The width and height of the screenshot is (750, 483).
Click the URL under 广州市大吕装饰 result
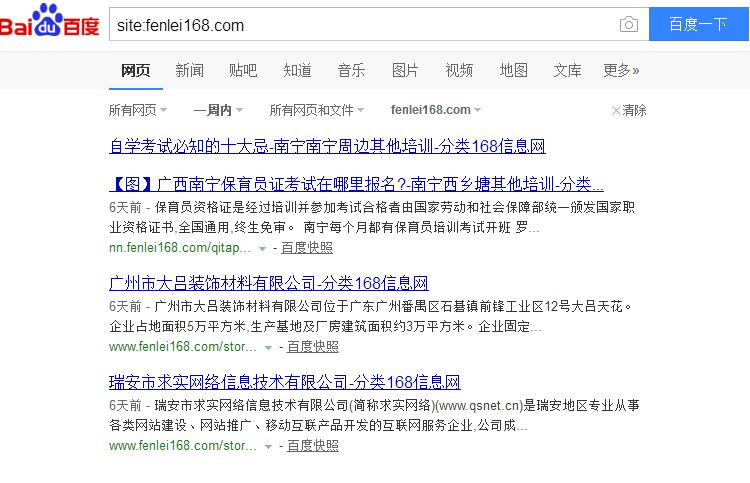[183, 347]
